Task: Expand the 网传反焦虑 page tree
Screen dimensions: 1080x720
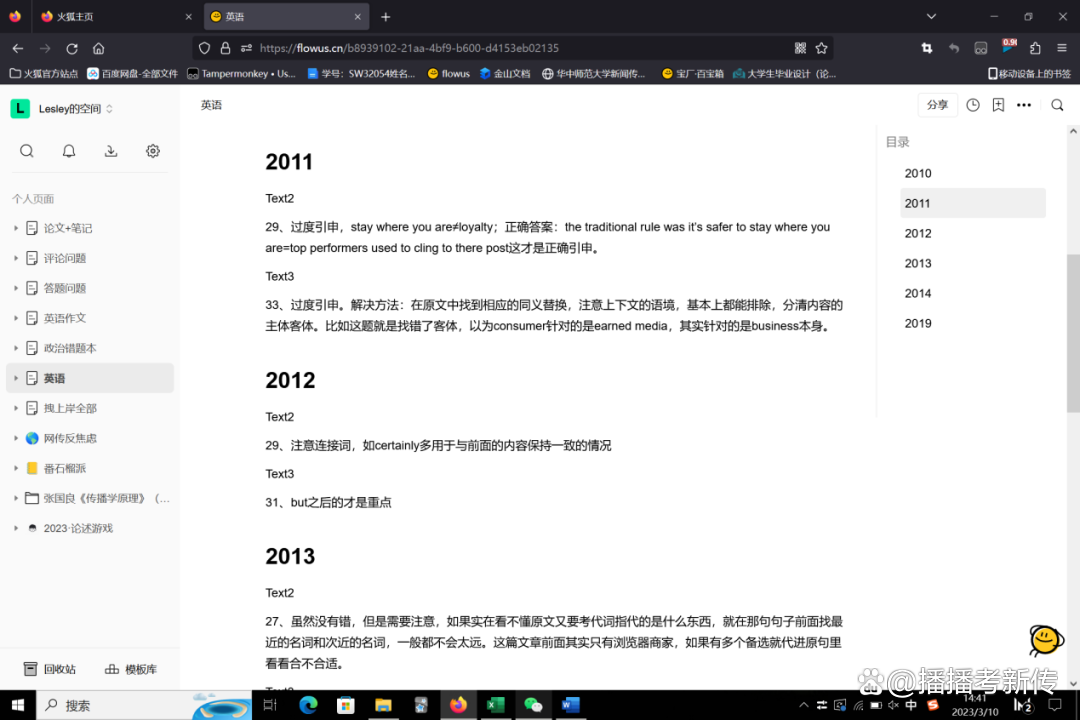Action: tap(16, 438)
